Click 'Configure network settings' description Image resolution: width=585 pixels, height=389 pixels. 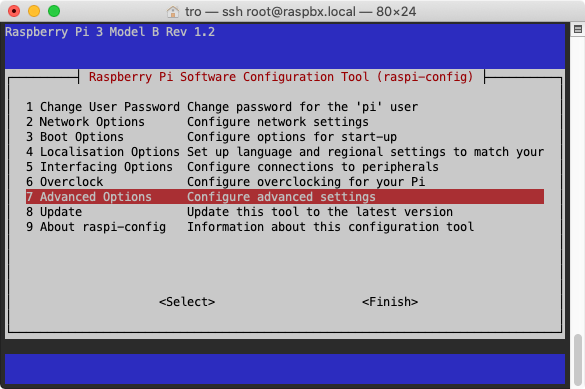coord(278,122)
